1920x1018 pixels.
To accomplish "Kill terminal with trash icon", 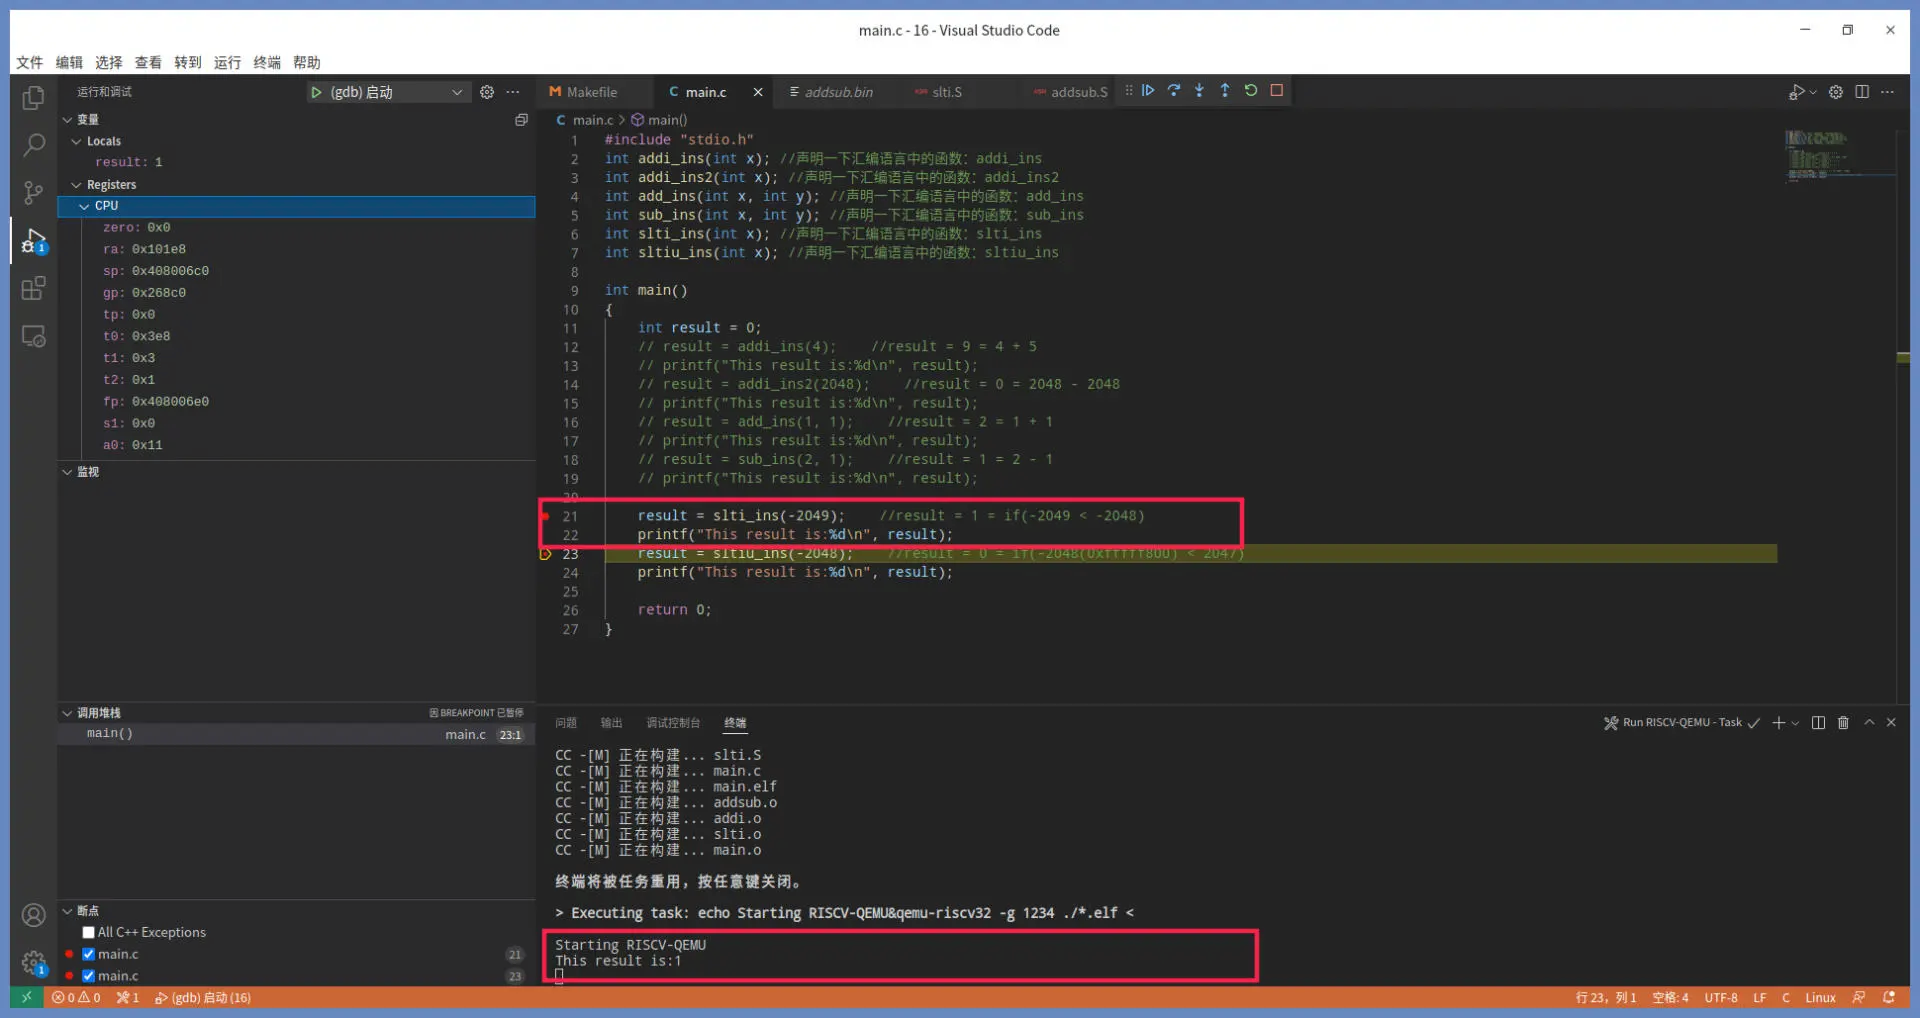I will coord(1843,723).
